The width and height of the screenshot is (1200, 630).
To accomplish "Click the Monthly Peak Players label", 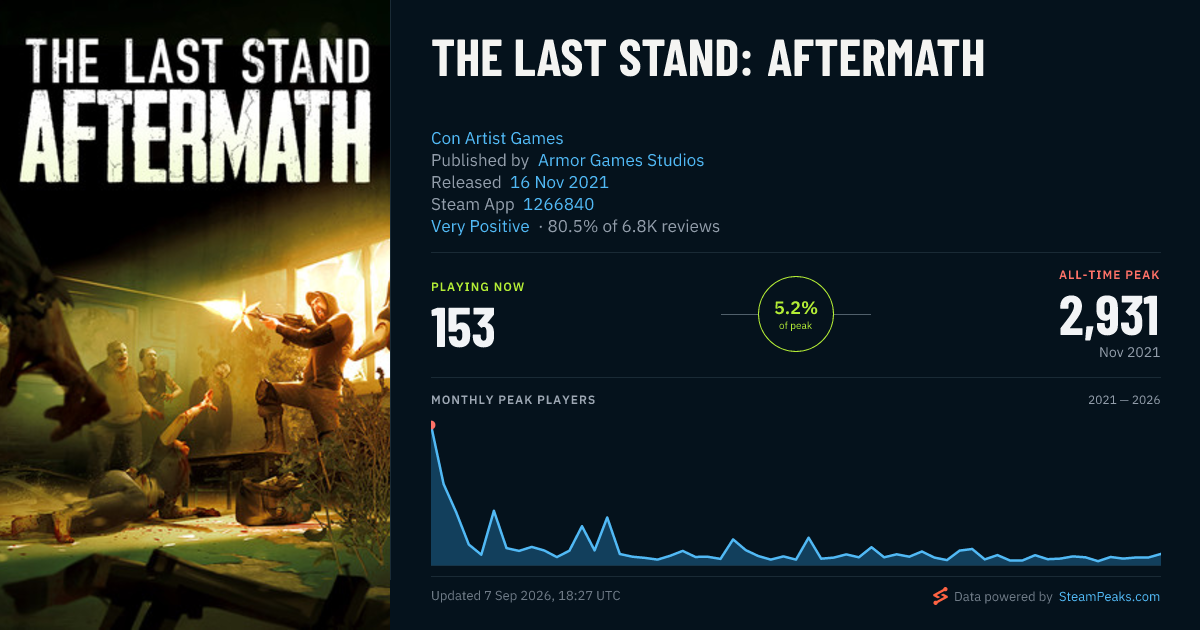I will point(513,400).
